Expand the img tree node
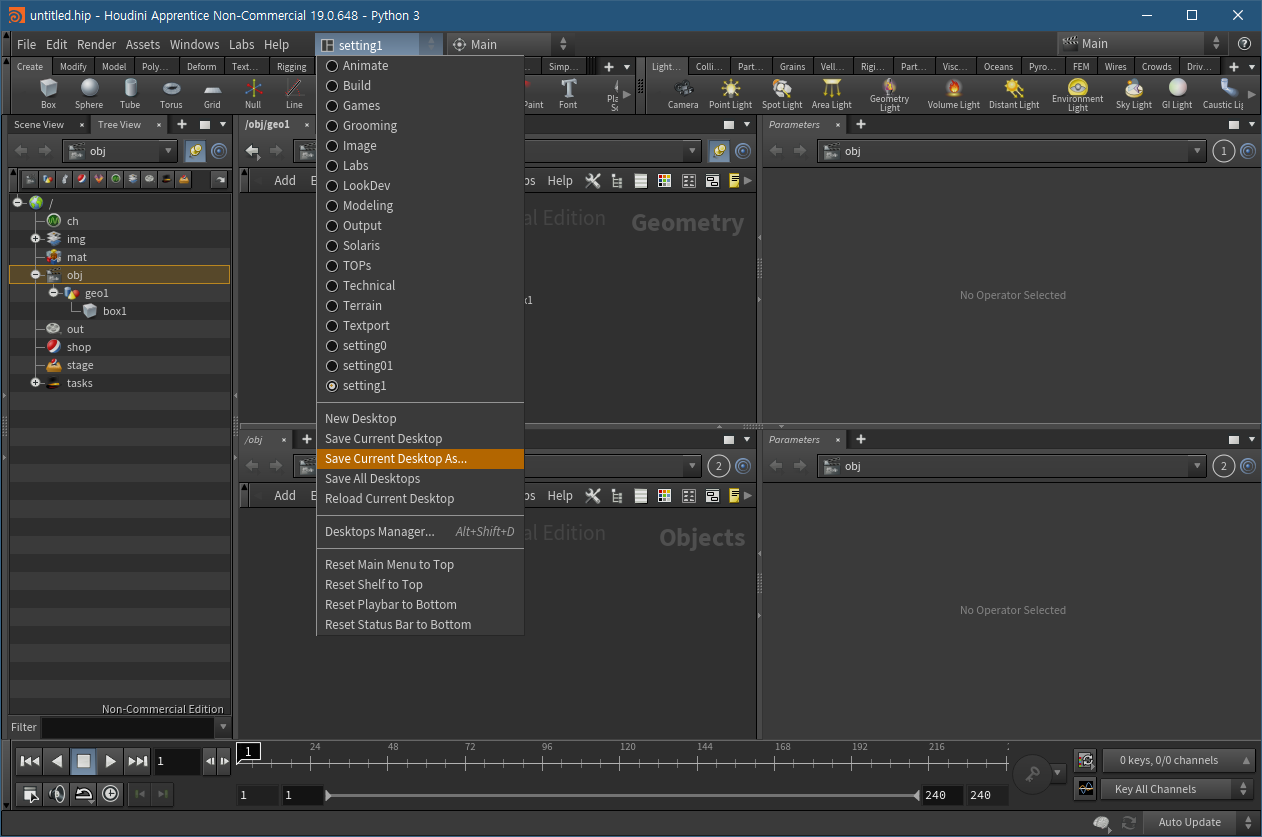1262x837 pixels. point(35,239)
